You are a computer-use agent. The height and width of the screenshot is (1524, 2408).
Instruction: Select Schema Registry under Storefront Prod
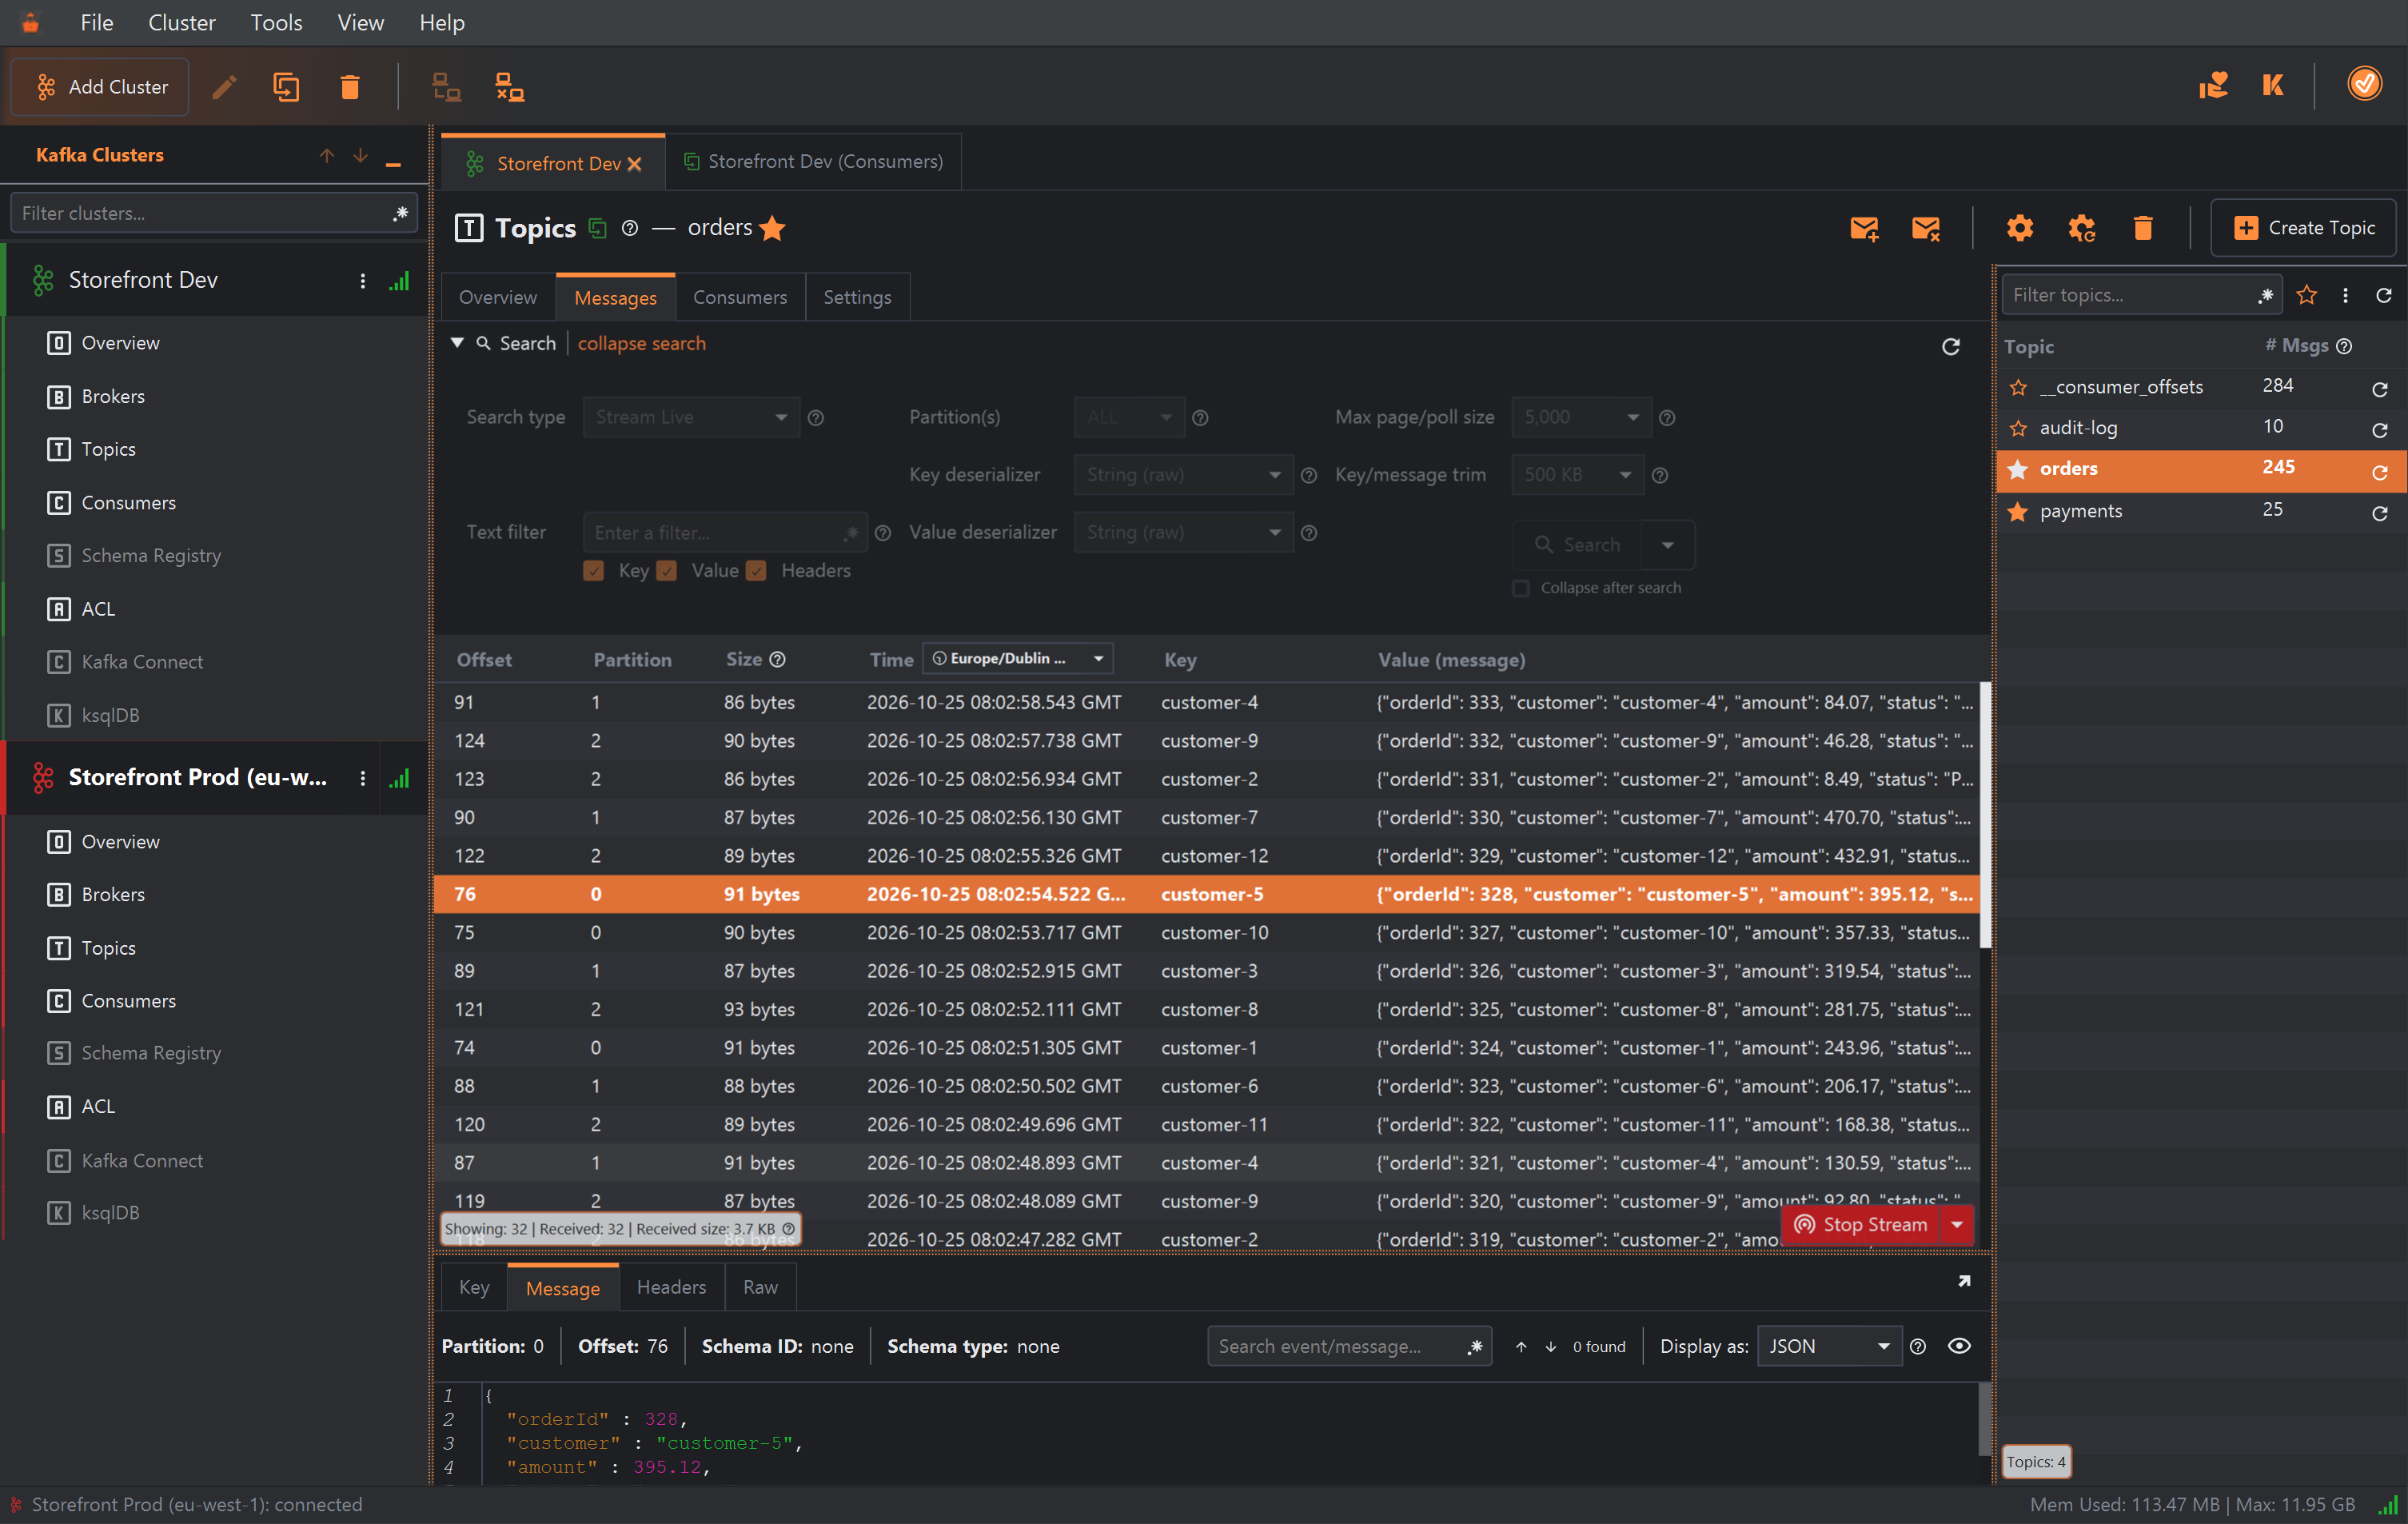pos(150,1053)
